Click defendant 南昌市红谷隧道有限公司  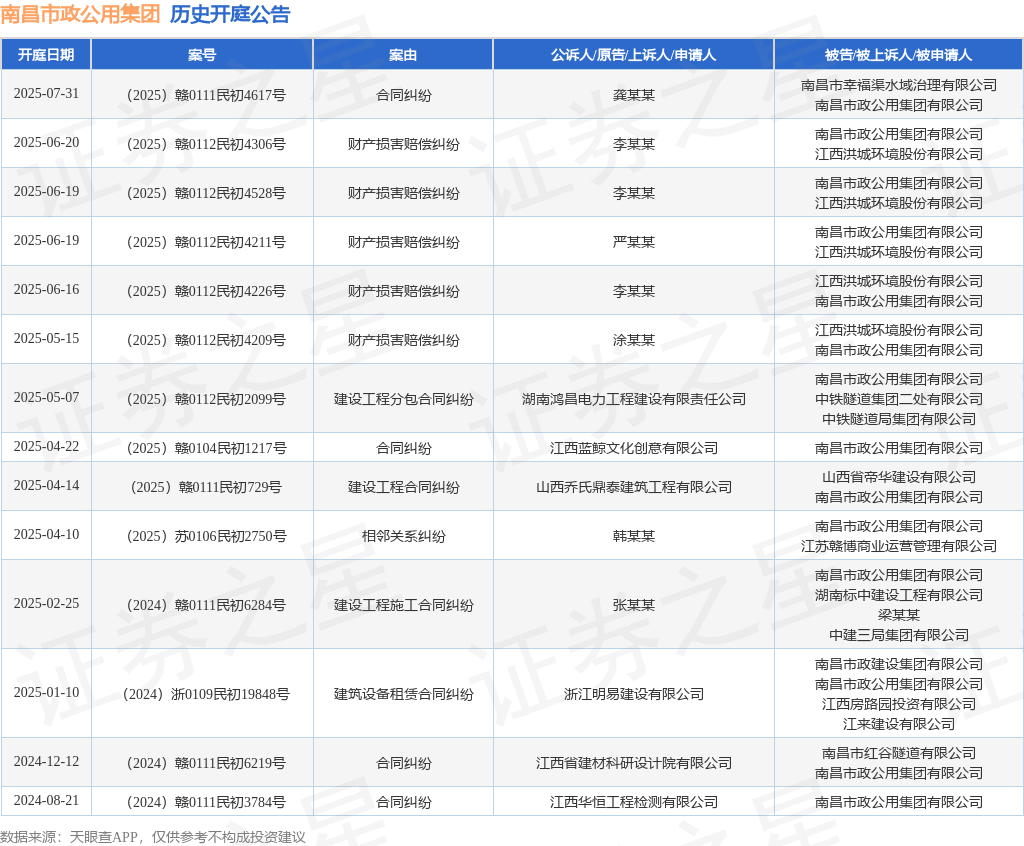pos(899,753)
